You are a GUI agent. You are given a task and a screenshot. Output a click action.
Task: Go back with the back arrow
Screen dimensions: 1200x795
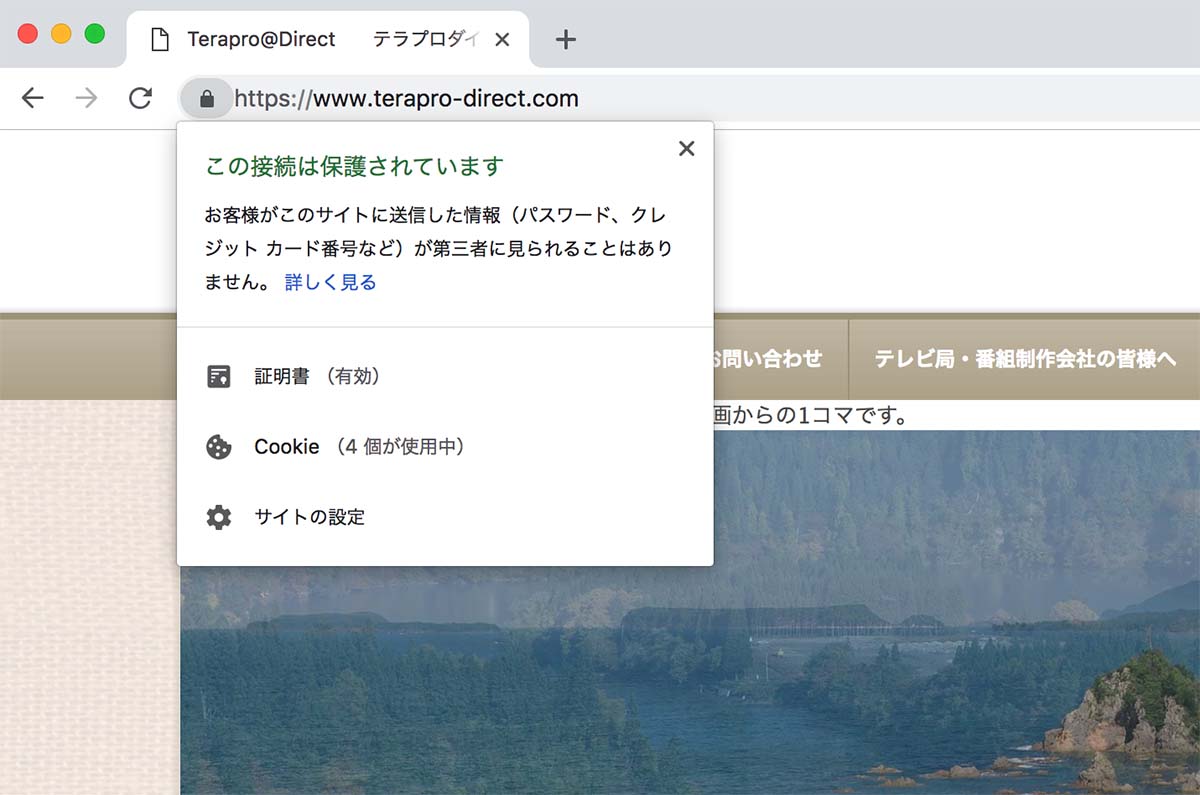point(33,98)
